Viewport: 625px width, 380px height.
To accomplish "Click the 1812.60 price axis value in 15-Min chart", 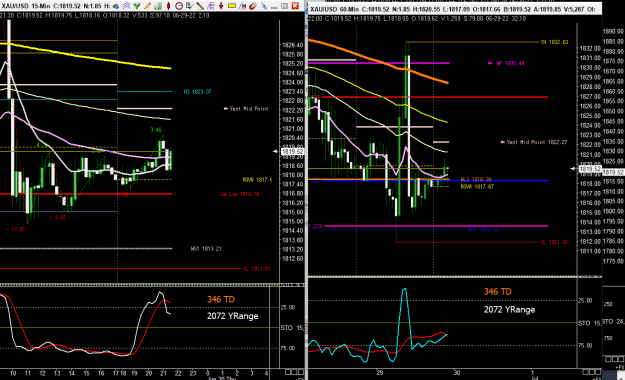I will point(293,258).
